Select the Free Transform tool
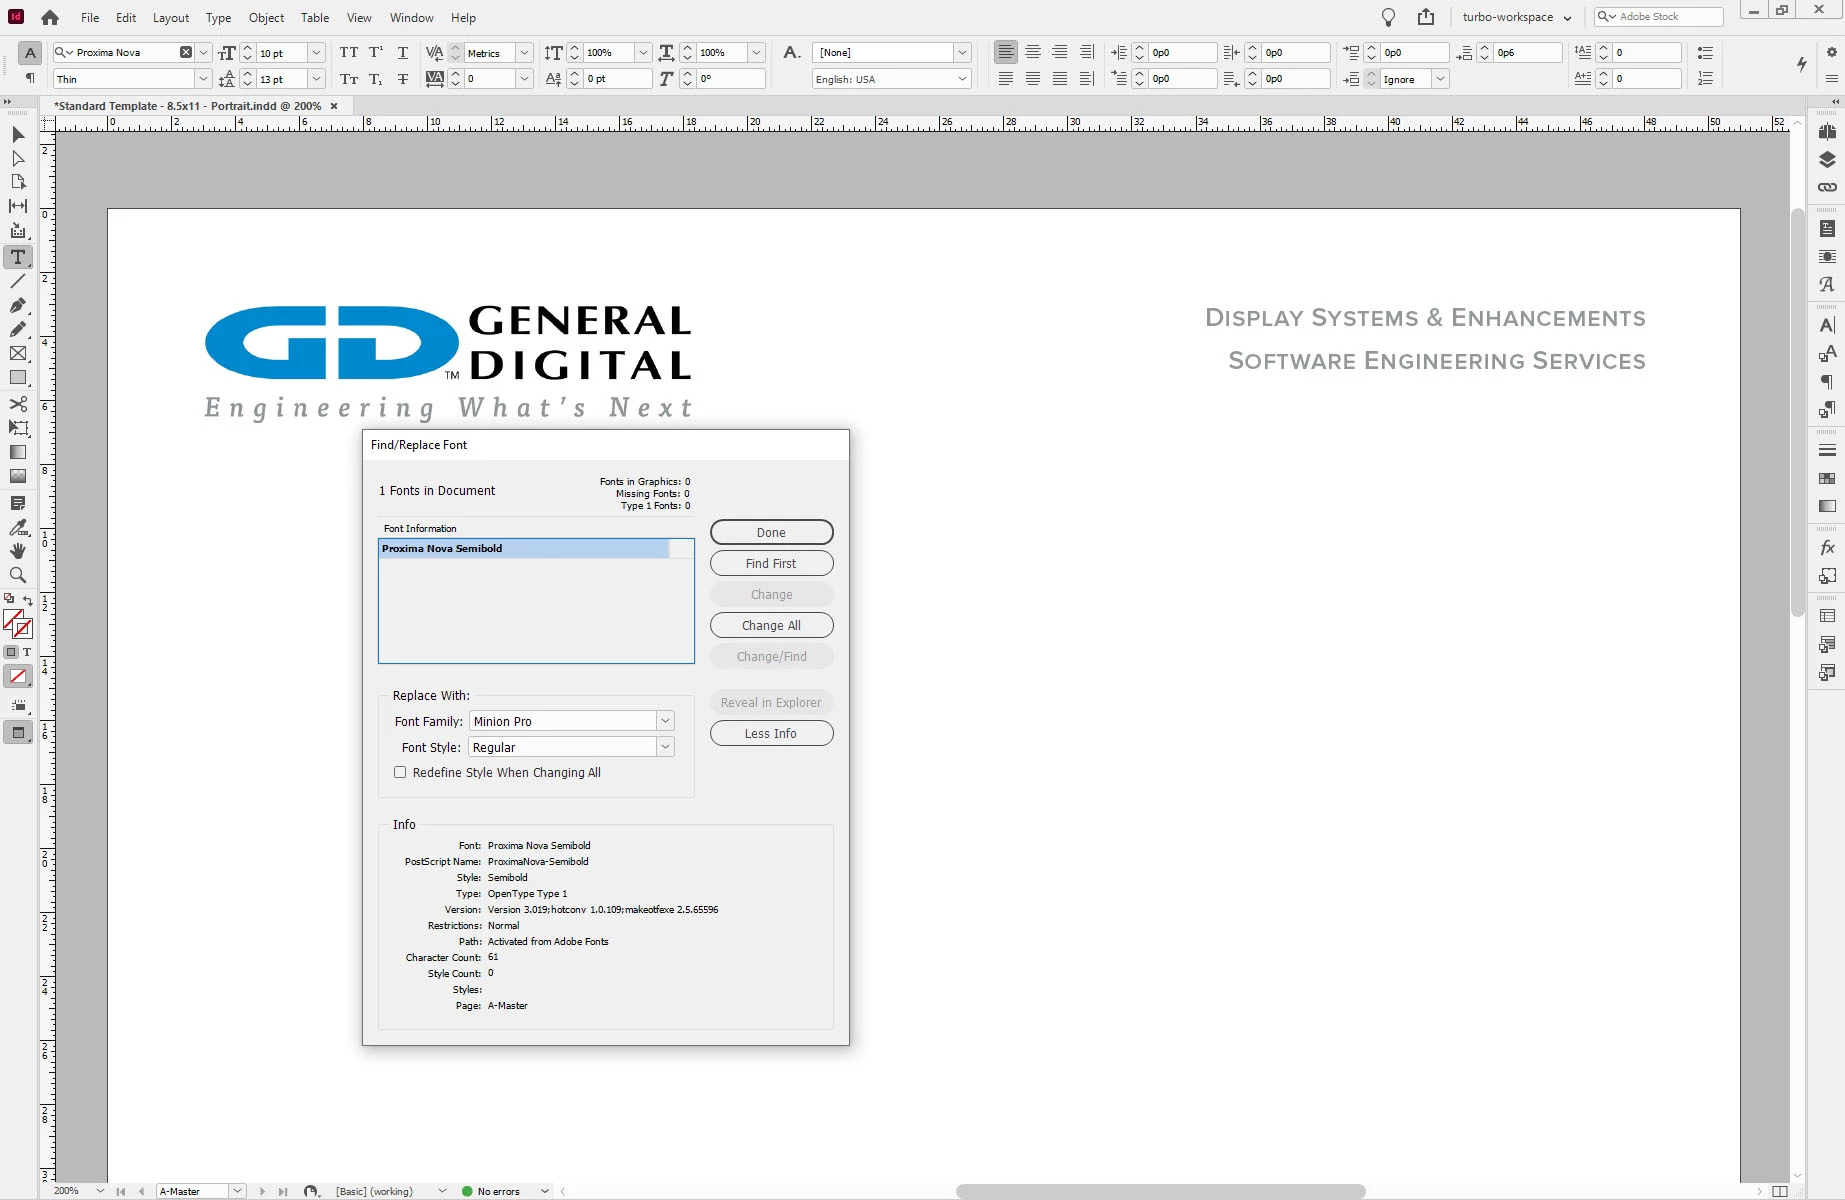 click(18, 428)
